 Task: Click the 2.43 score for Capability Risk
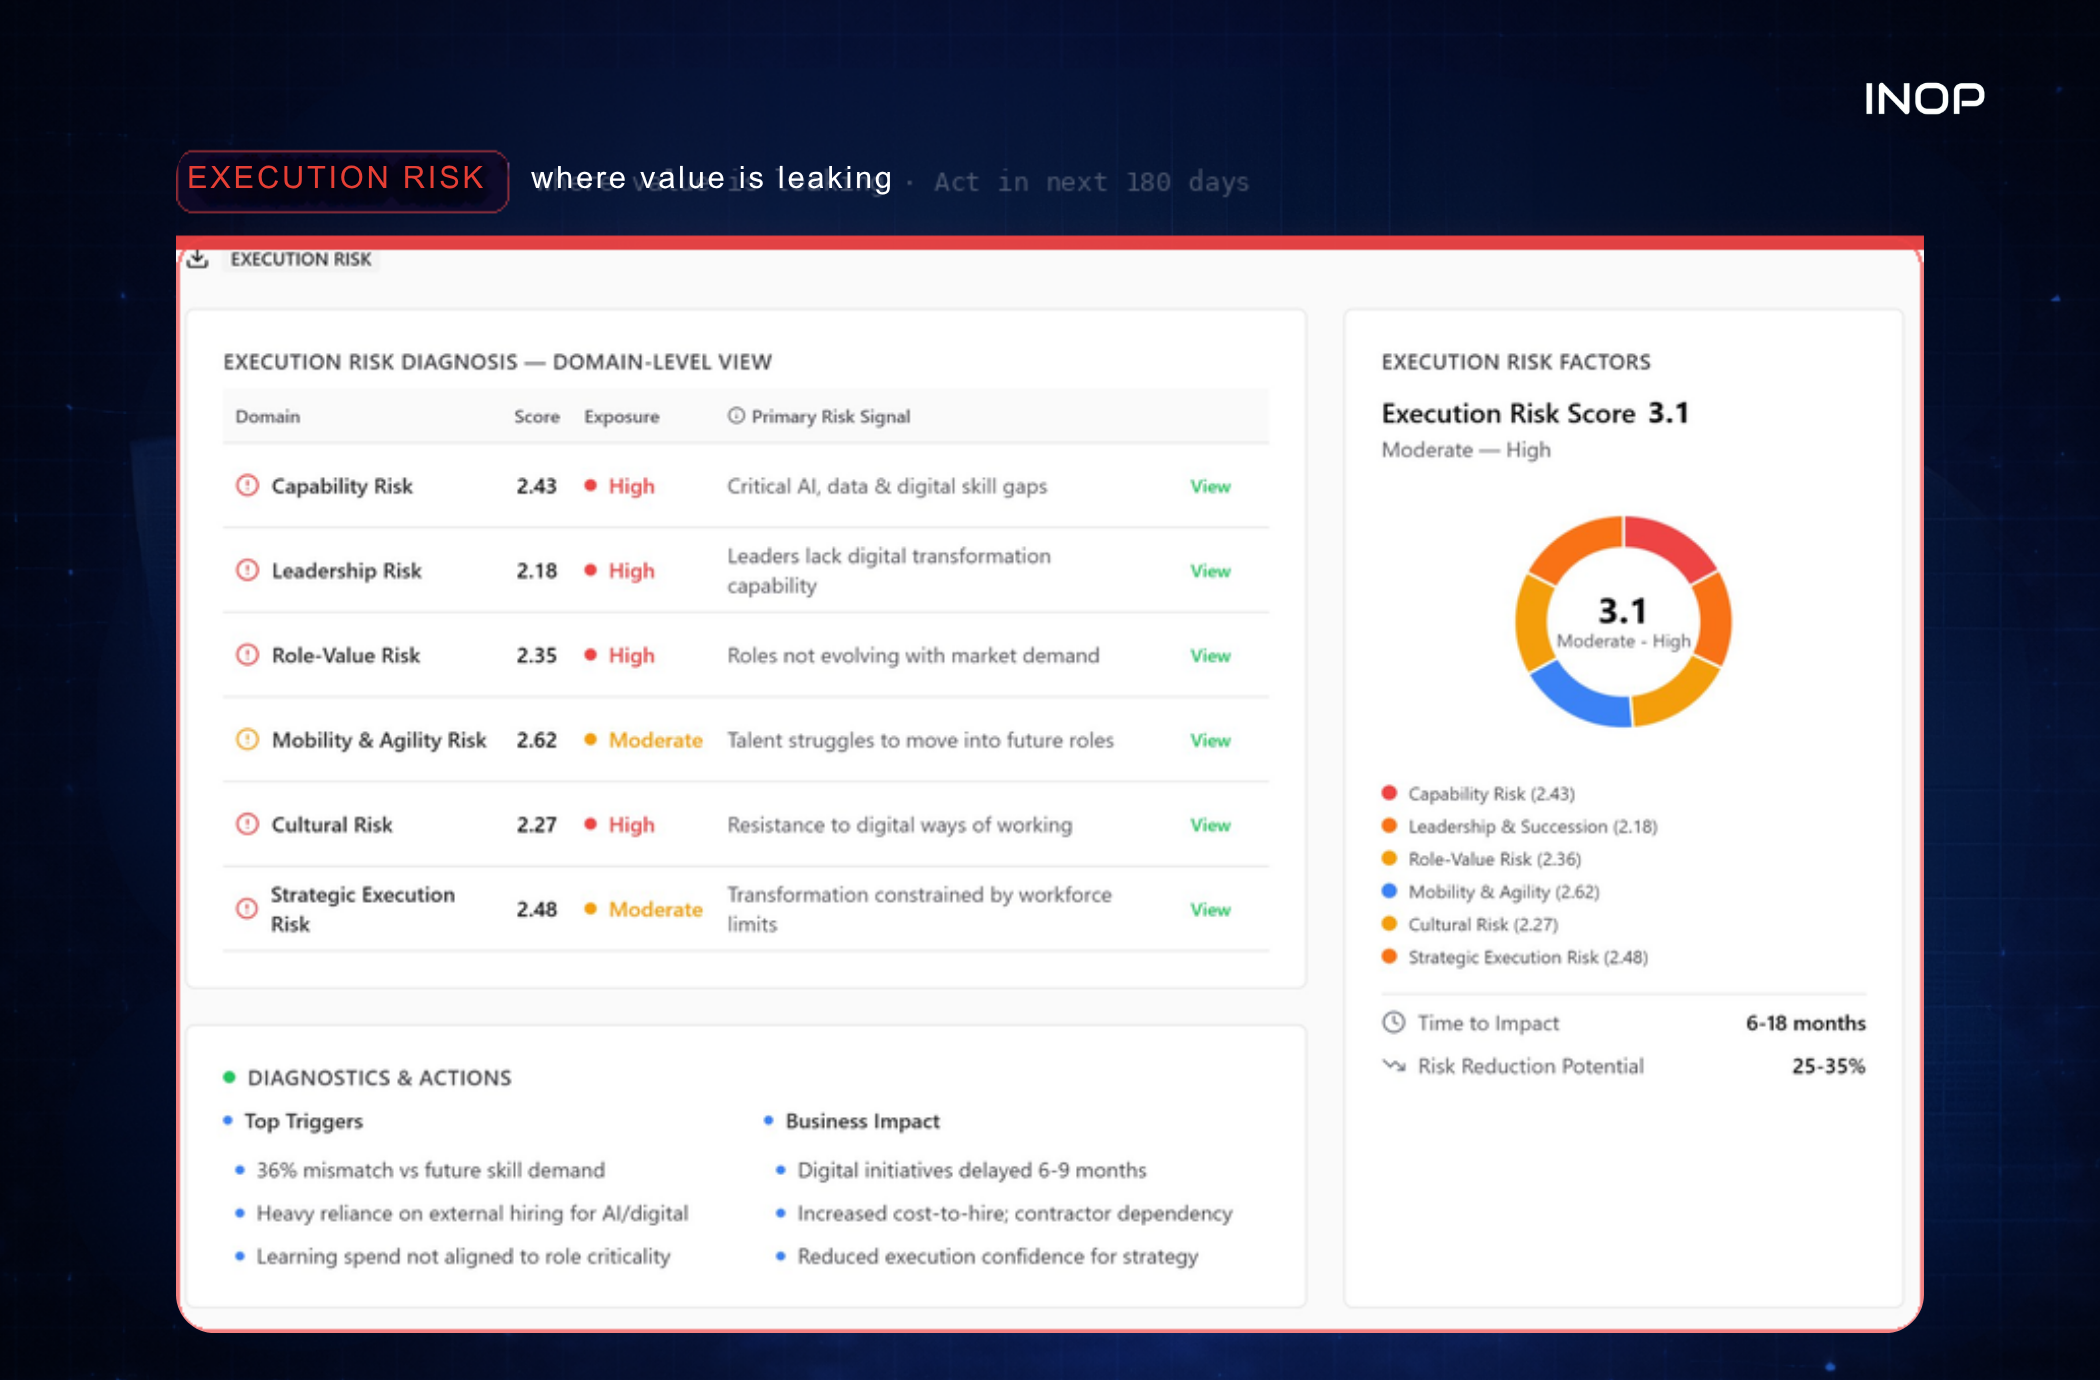pyautogui.click(x=536, y=486)
